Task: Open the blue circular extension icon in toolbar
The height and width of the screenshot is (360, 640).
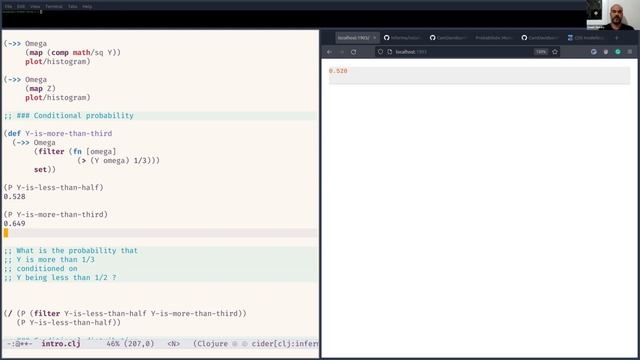Action: 593,52
